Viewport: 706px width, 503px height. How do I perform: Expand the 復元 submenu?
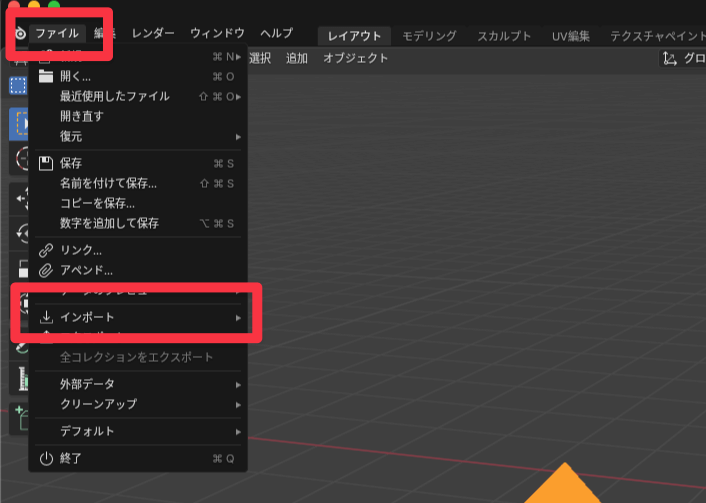tap(138, 136)
